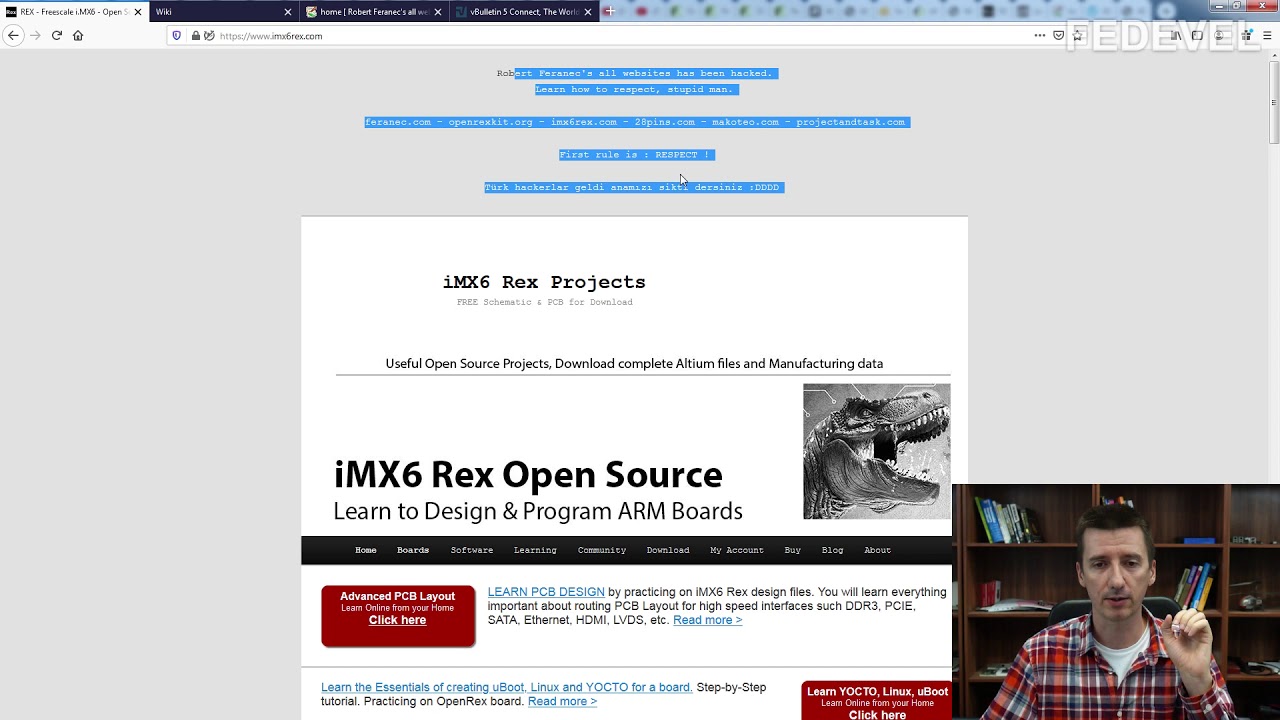Open Boards menu item
Viewport: 1280px width, 720px height.
point(413,550)
